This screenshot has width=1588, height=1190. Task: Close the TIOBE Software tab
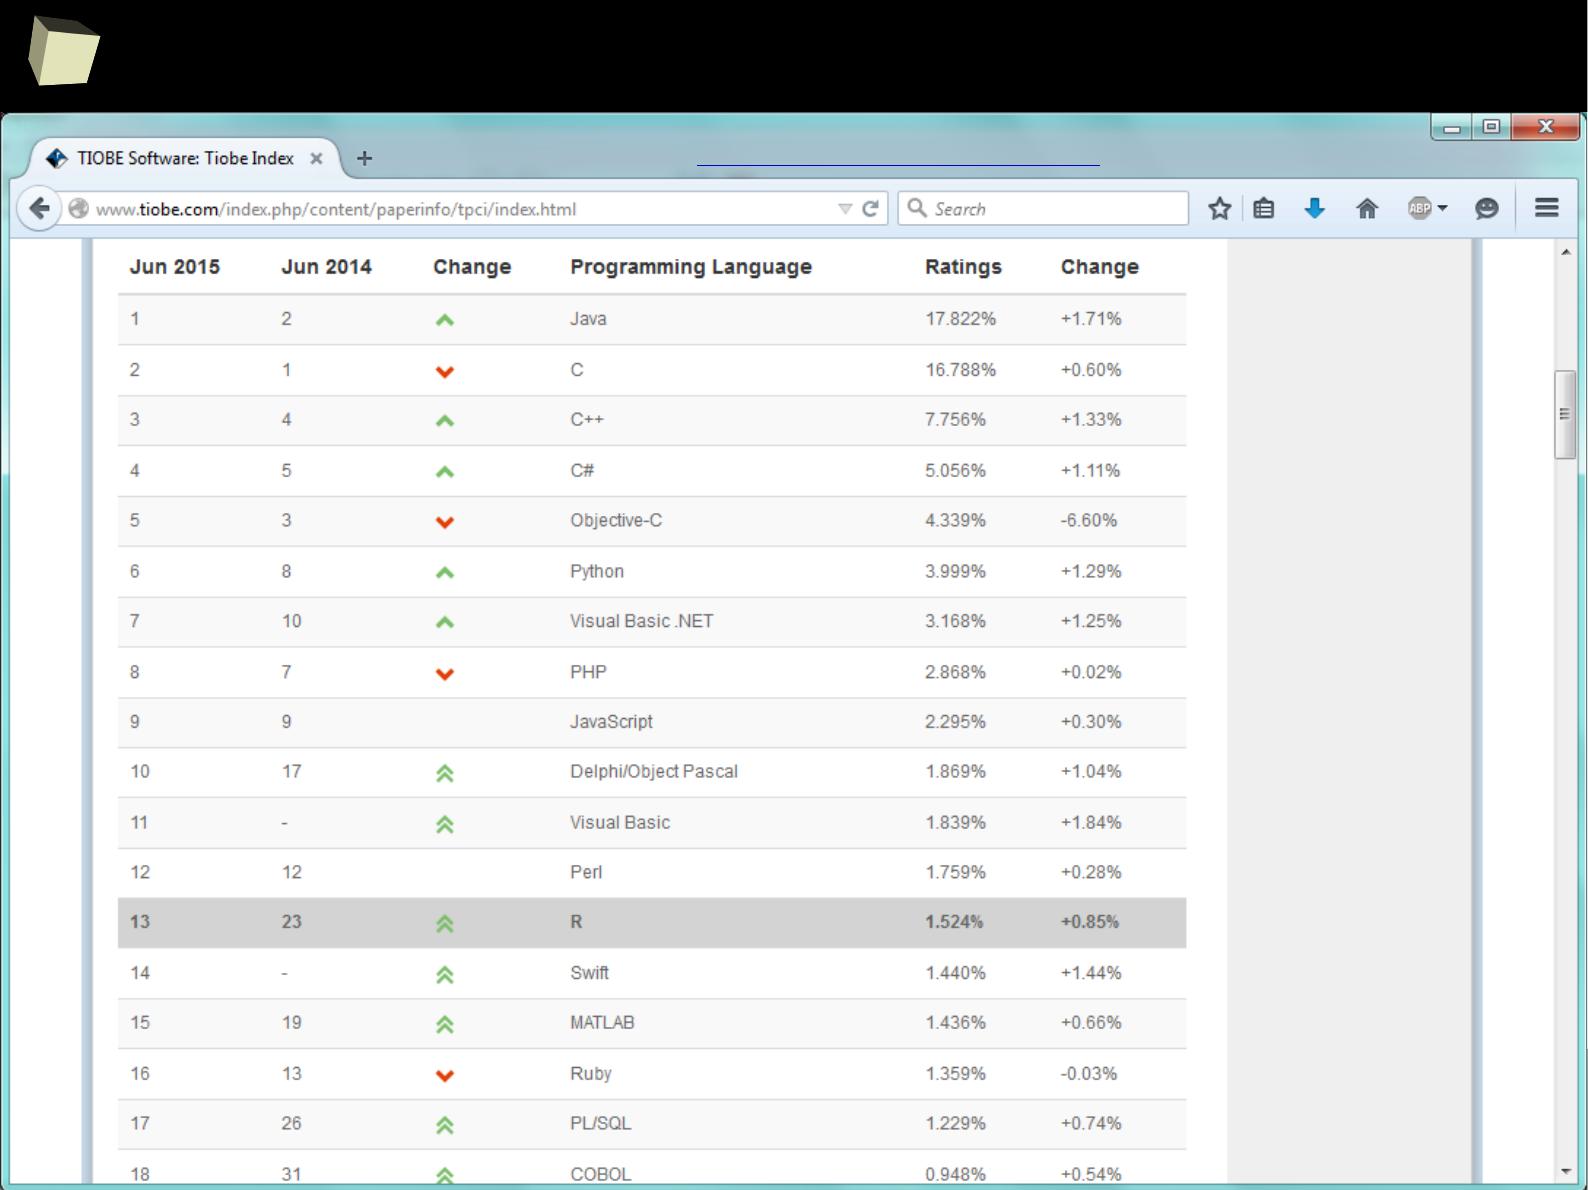tap(316, 158)
